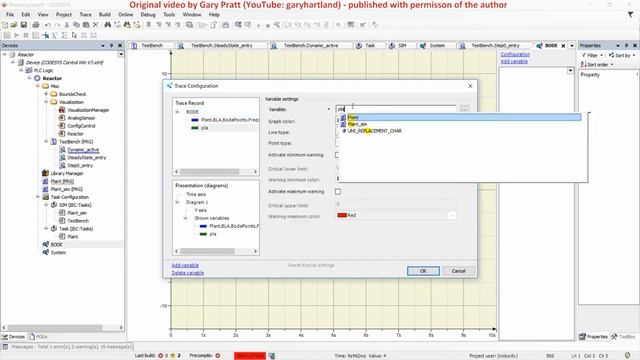Click the red Warning maximum color swatch
The image size is (640, 360).
click(342, 216)
